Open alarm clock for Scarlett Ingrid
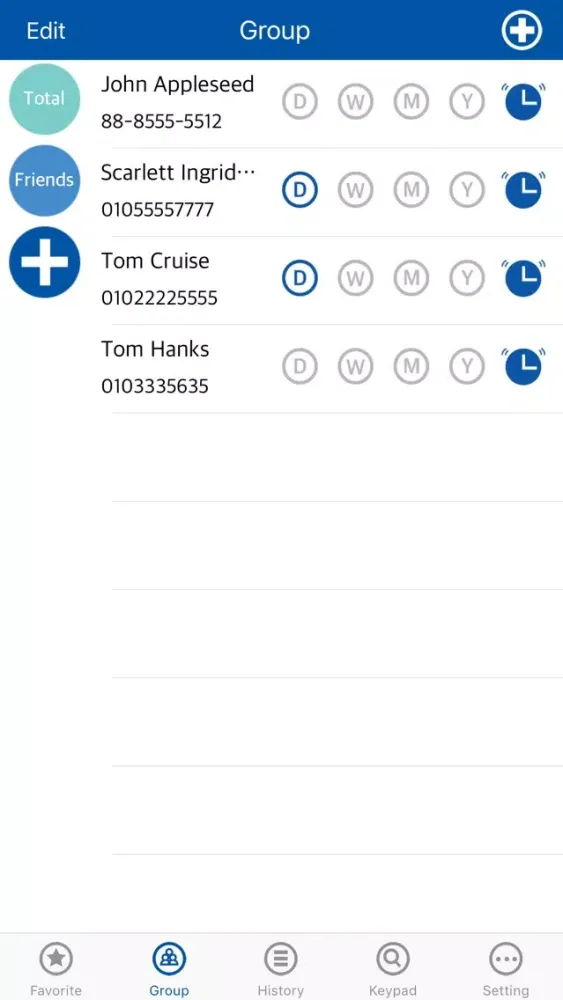The width and height of the screenshot is (563, 1000). (x=523, y=190)
